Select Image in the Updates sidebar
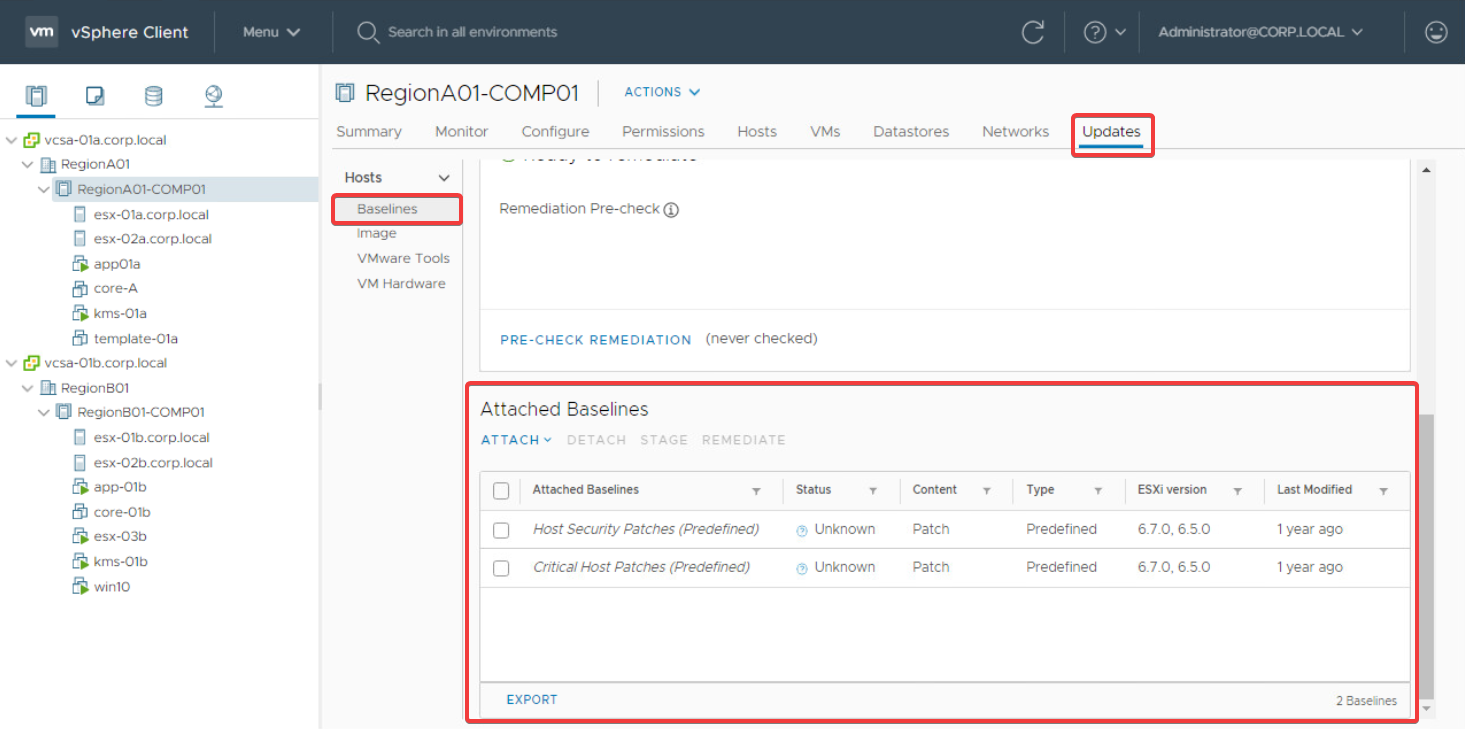This screenshot has height=729, width=1465. coord(376,234)
